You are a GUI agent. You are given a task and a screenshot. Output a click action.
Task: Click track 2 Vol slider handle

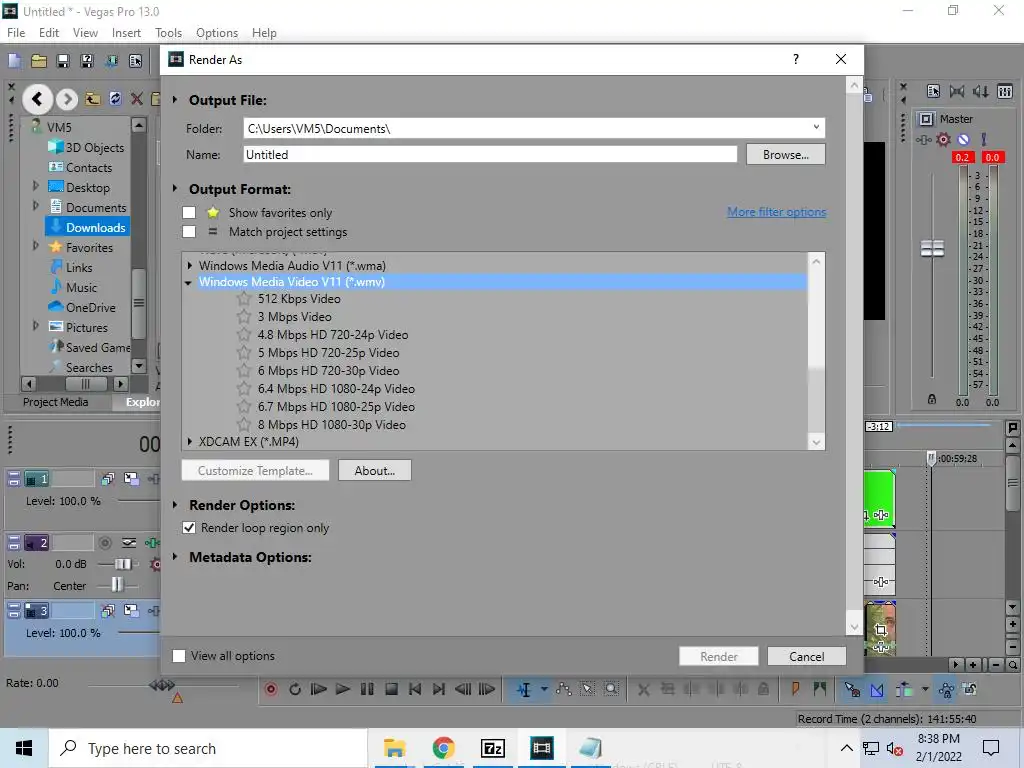123,564
